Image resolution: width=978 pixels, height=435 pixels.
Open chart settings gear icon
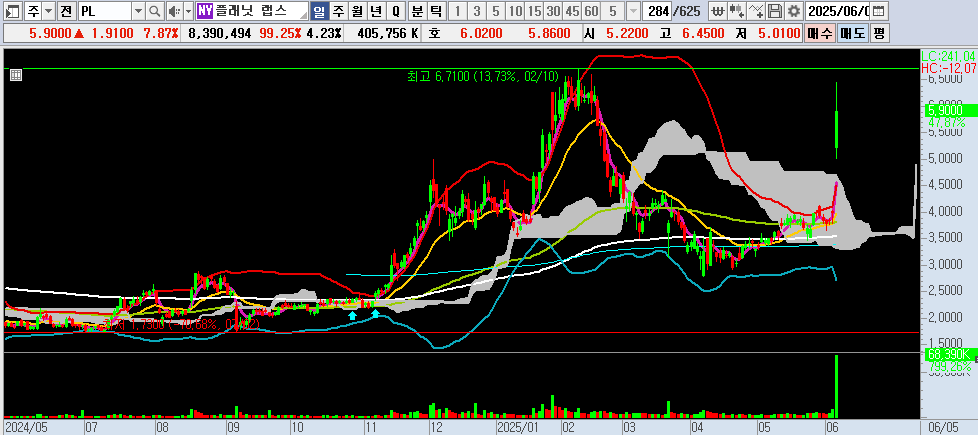pyautogui.click(x=793, y=11)
